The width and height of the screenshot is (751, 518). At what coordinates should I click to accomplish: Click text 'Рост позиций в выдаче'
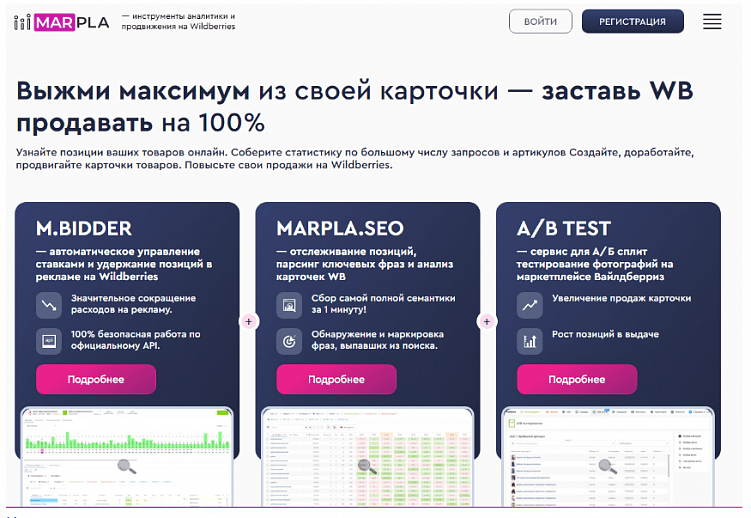point(605,334)
